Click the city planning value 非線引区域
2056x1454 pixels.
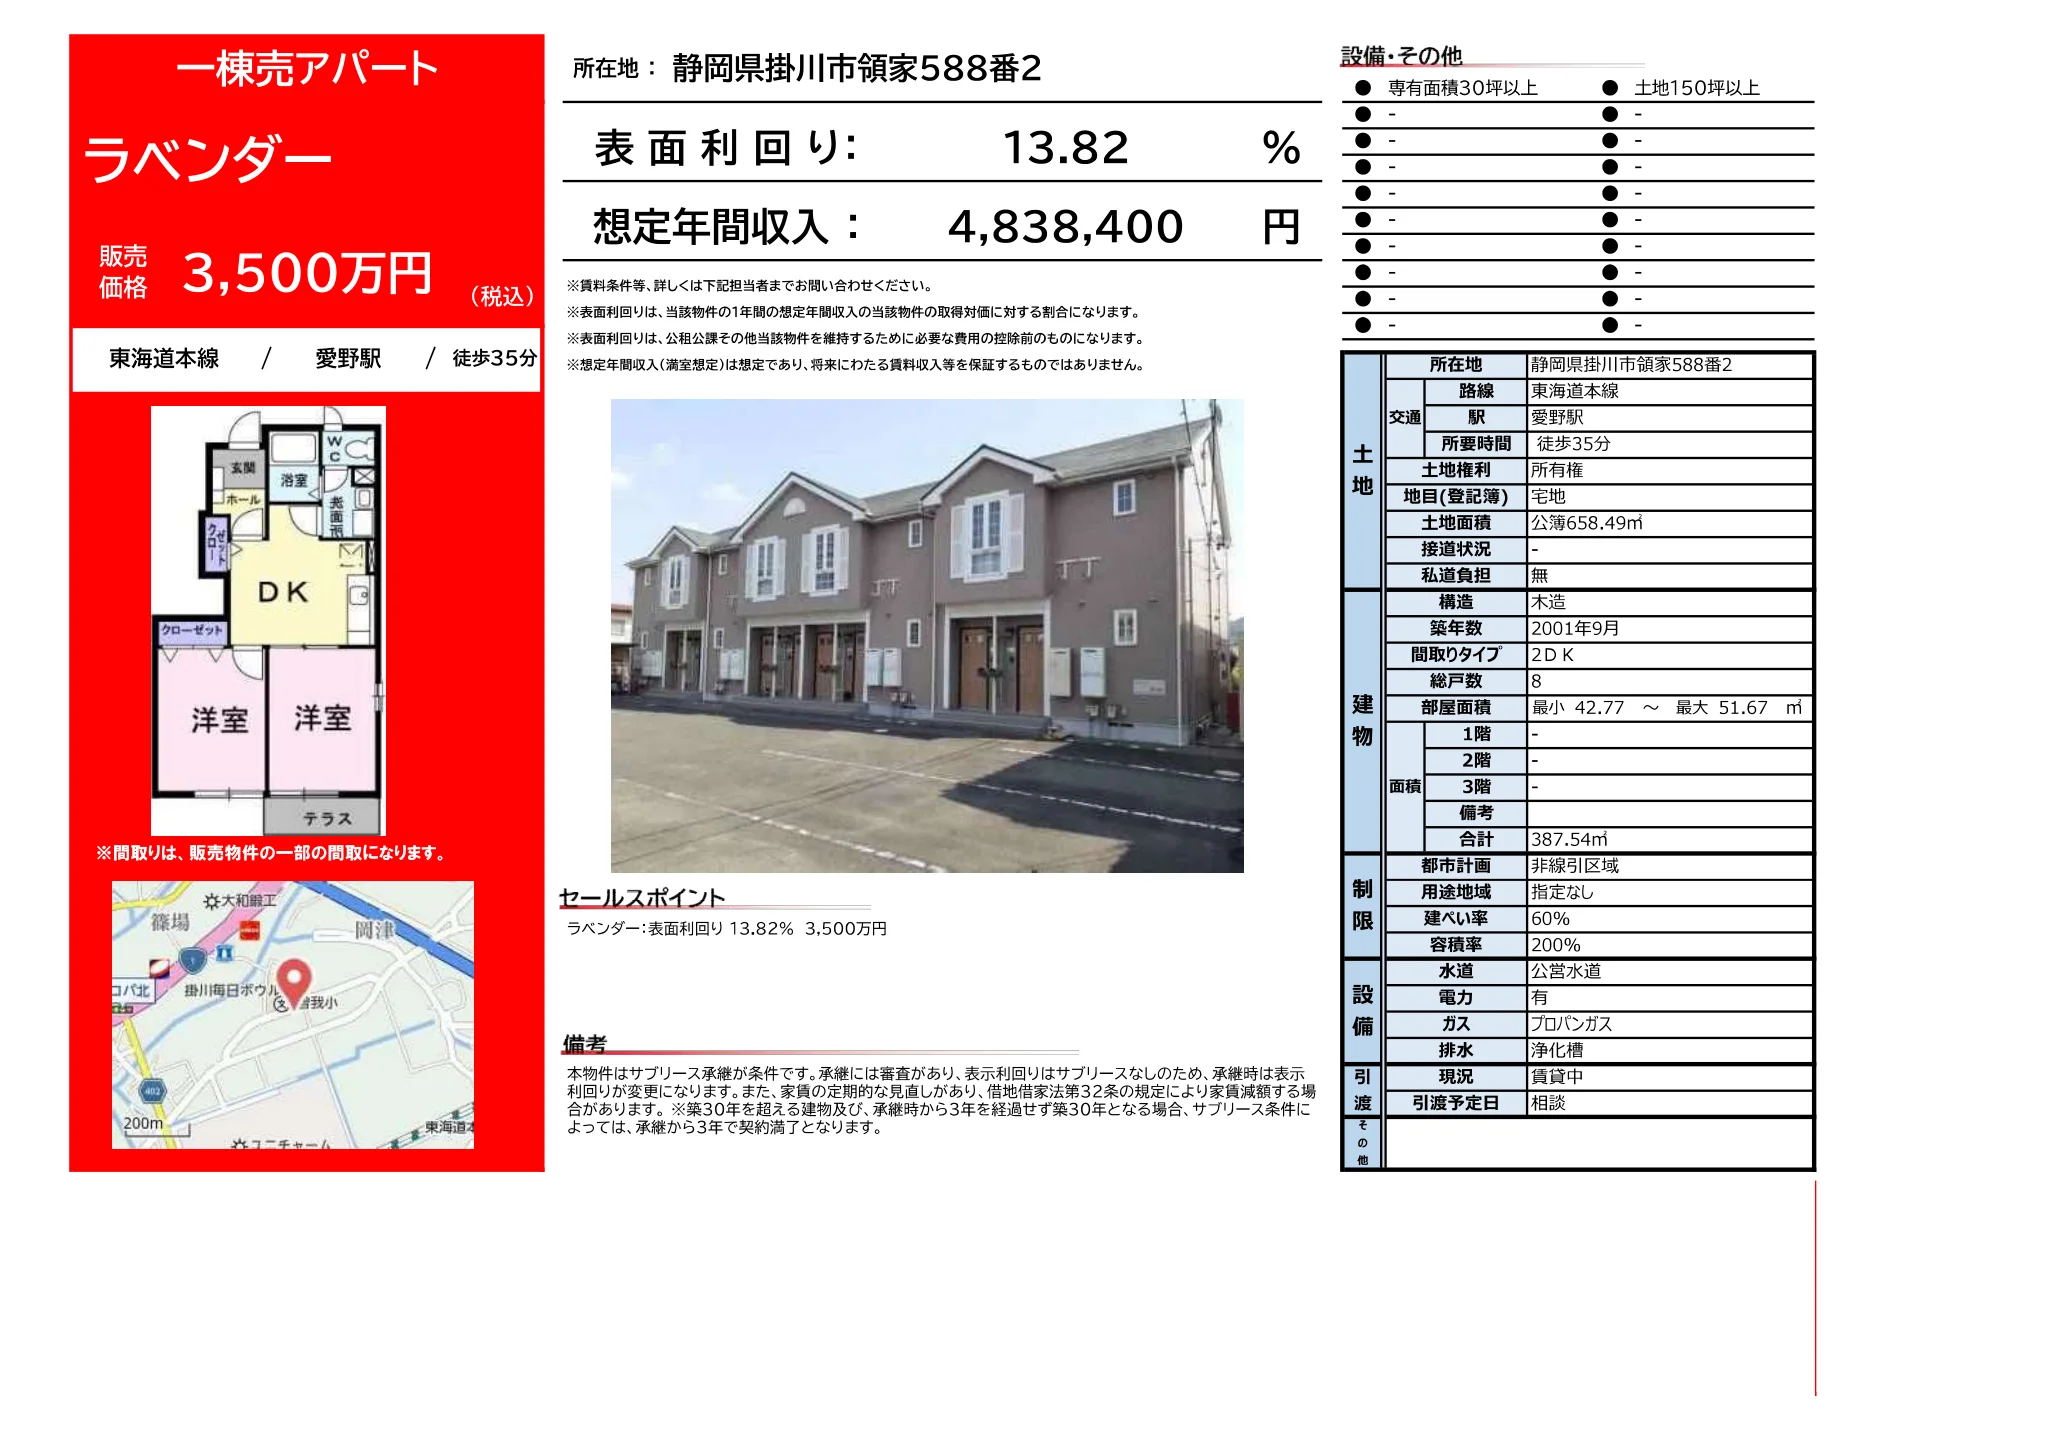pyautogui.click(x=1575, y=866)
